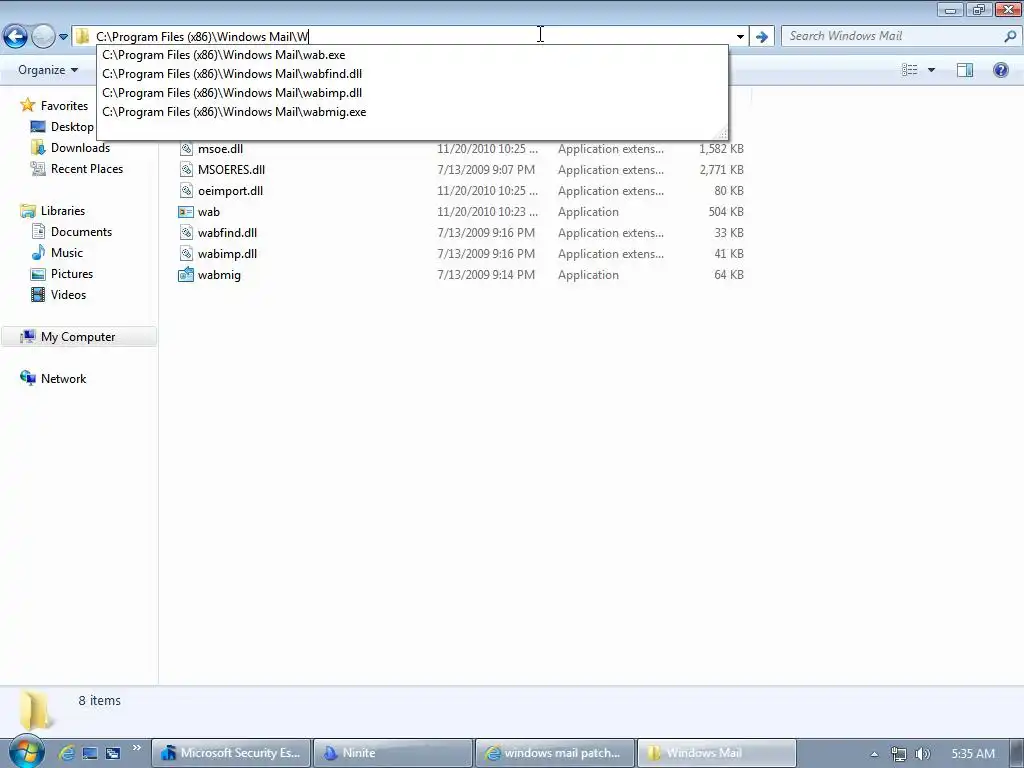1024x768 pixels.
Task: Select Network in navigation pane
Action: pos(53,379)
